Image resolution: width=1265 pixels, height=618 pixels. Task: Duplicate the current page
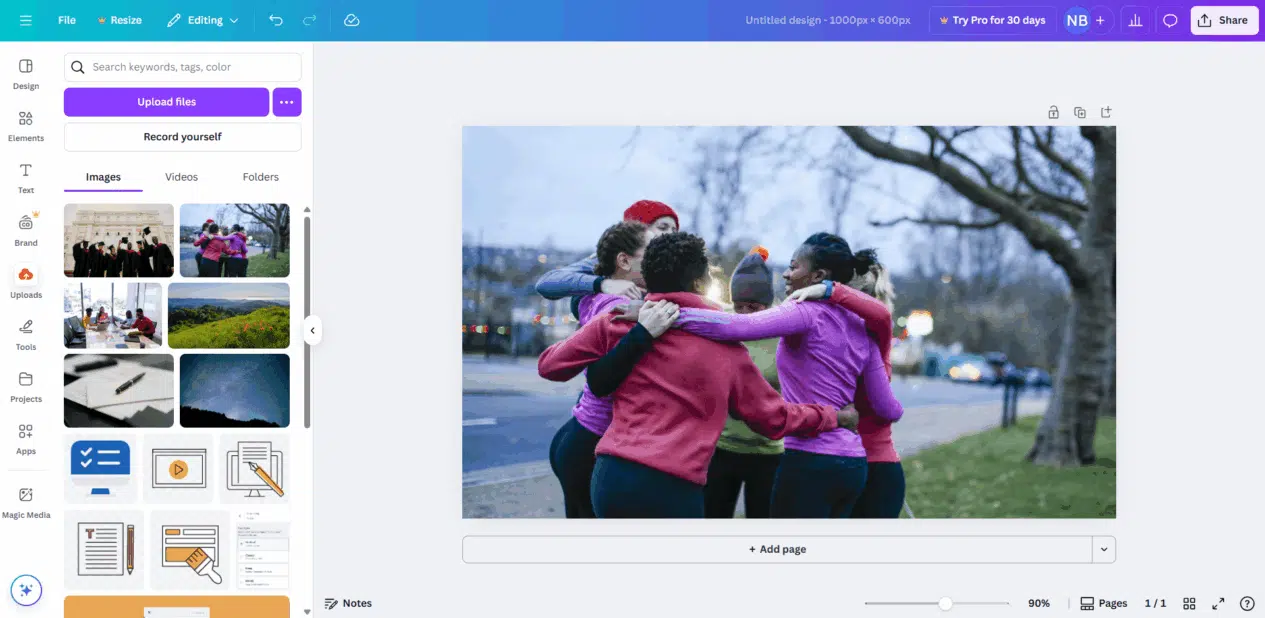point(1080,112)
